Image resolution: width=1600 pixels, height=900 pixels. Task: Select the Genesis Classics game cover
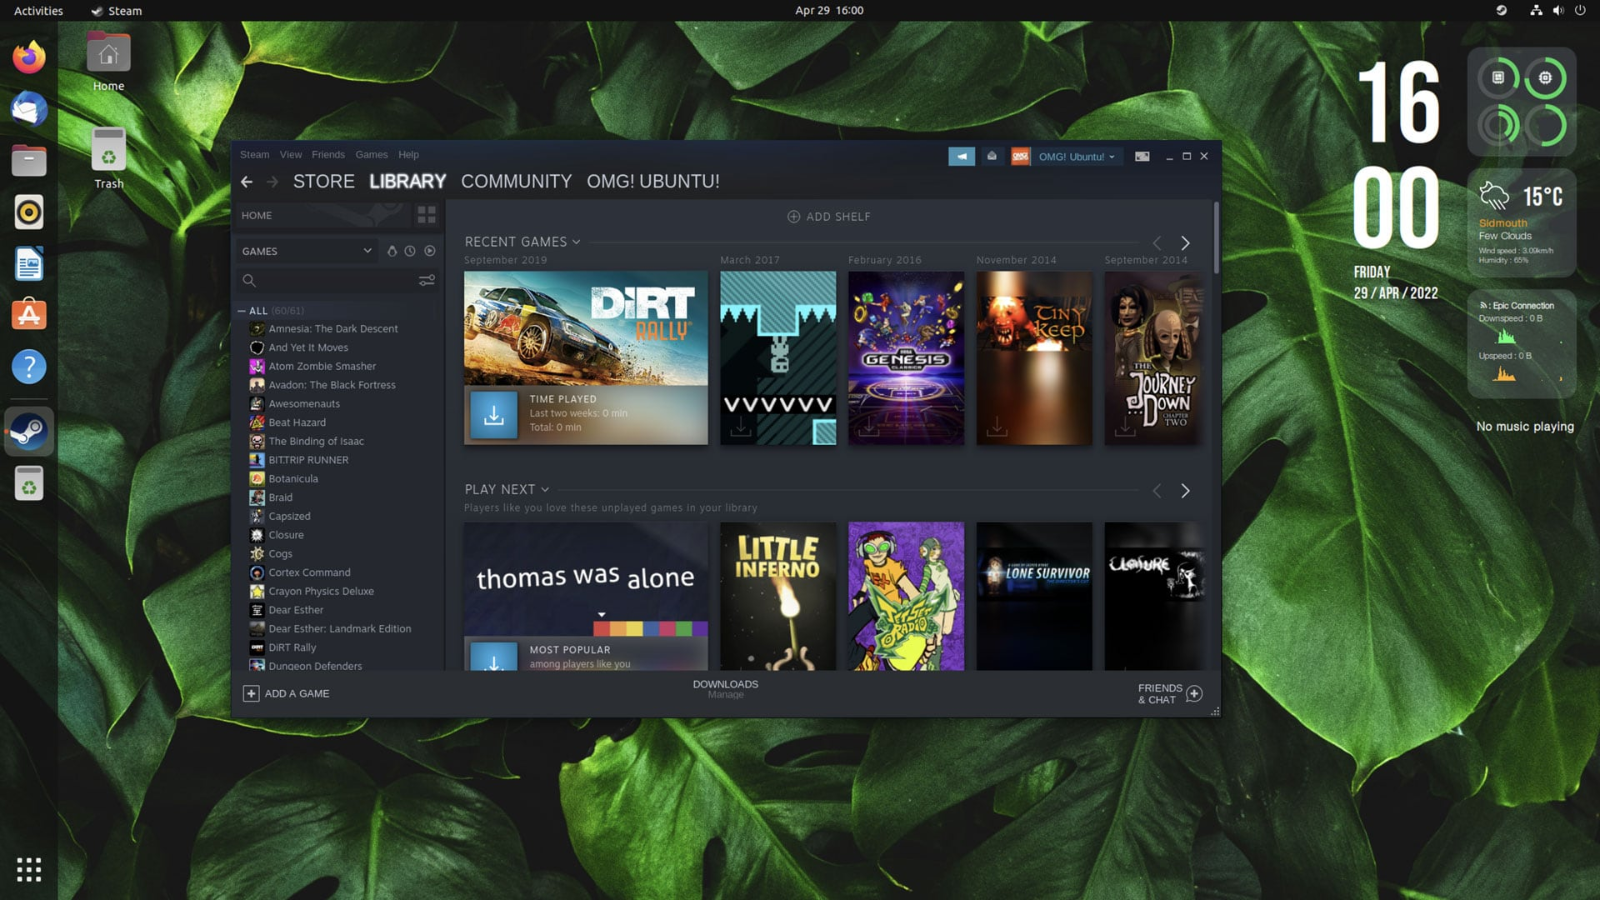906,358
